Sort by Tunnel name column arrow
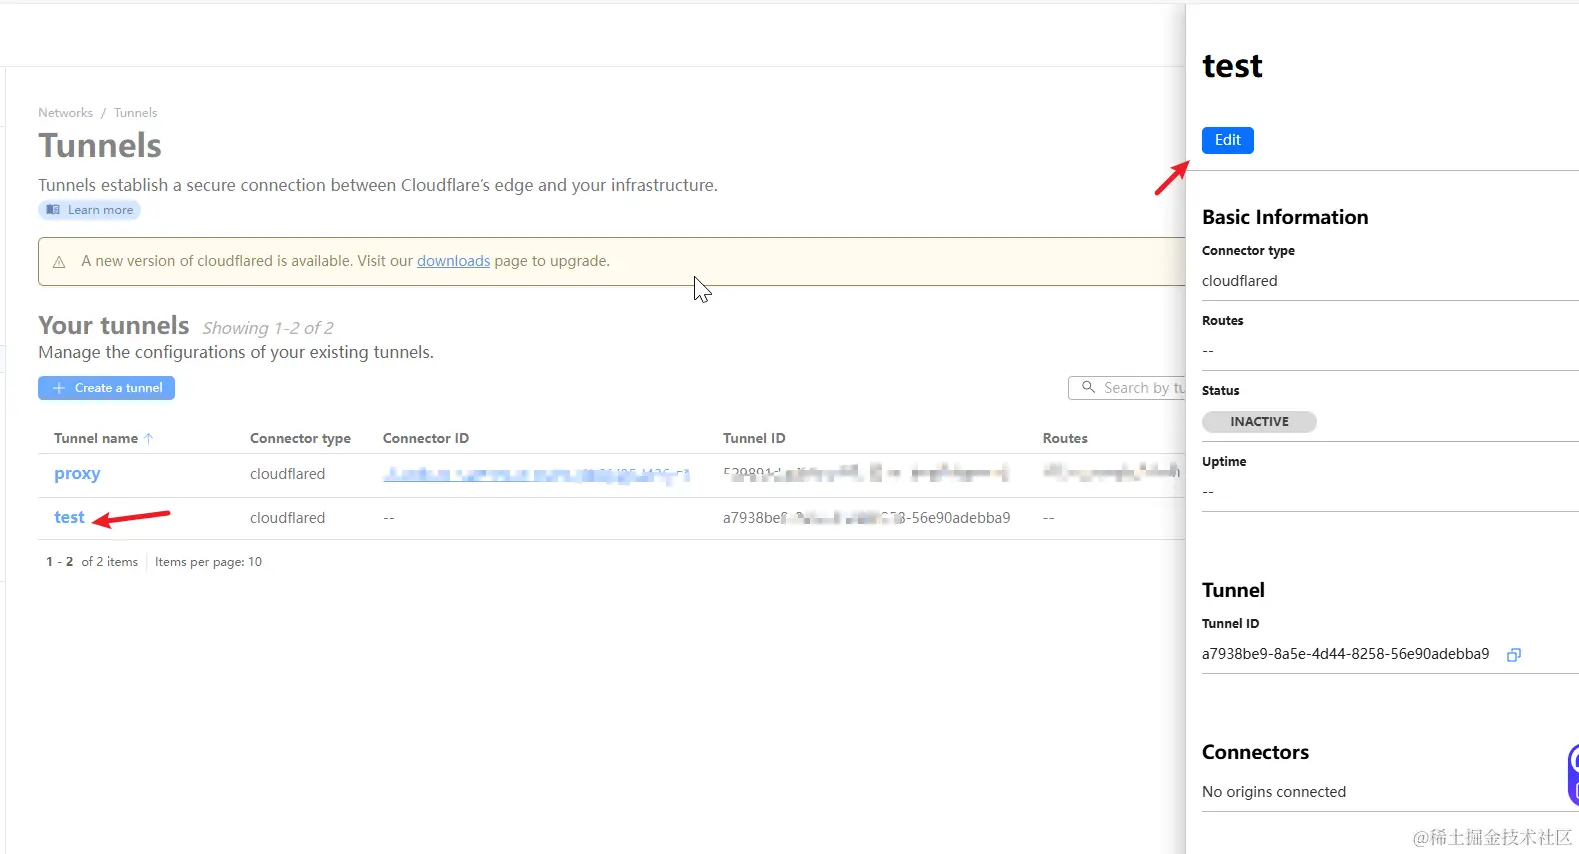Image resolution: width=1579 pixels, height=854 pixels. pyautogui.click(x=149, y=438)
